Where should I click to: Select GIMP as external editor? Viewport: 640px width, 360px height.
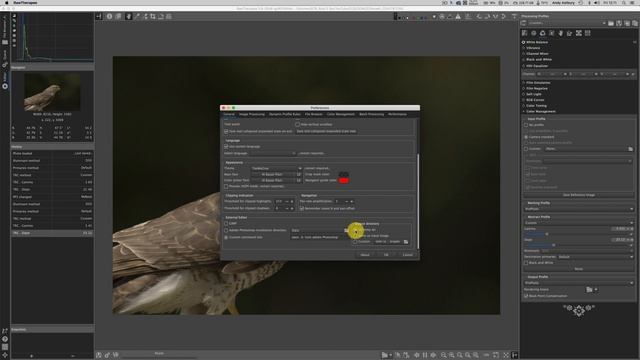pyautogui.click(x=226, y=223)
